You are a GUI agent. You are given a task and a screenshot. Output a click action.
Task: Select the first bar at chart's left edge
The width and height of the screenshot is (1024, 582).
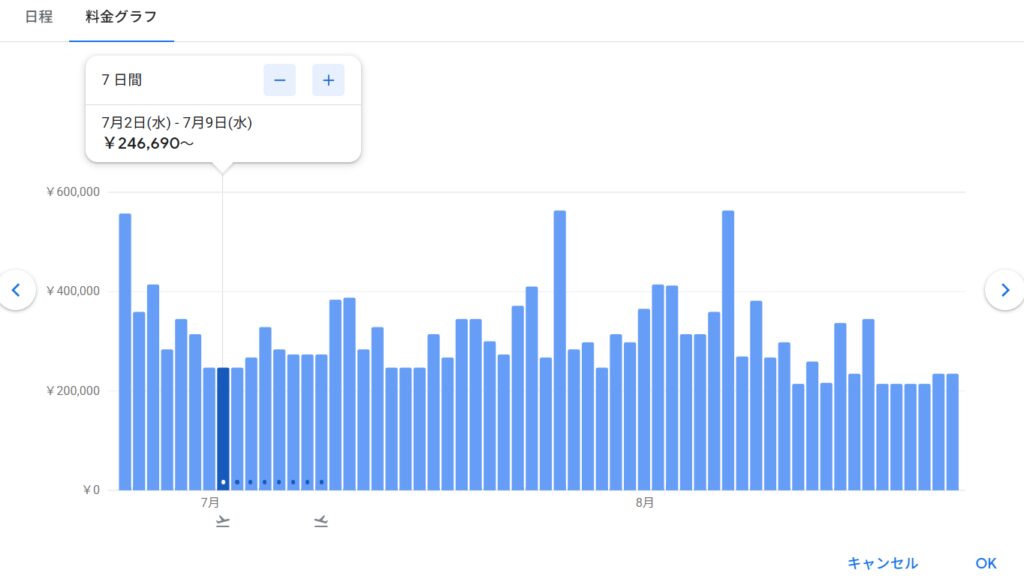point(125,352)
